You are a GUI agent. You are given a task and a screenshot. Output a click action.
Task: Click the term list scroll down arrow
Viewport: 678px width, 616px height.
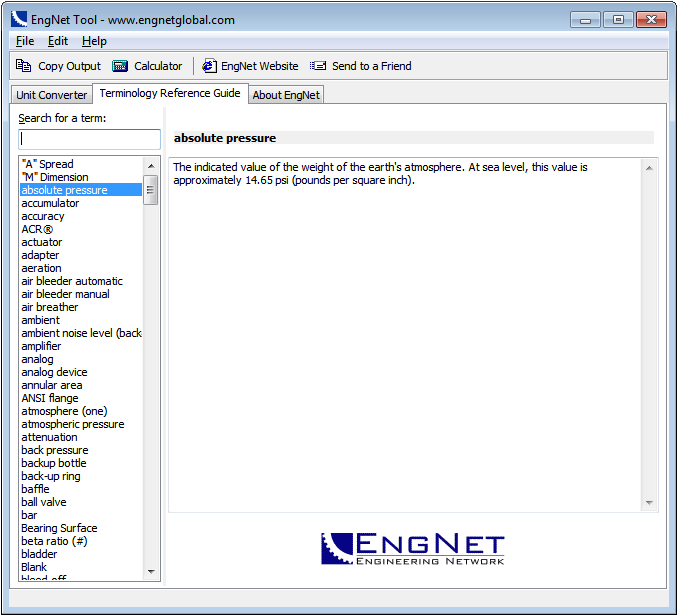click(x=151, y=571)
